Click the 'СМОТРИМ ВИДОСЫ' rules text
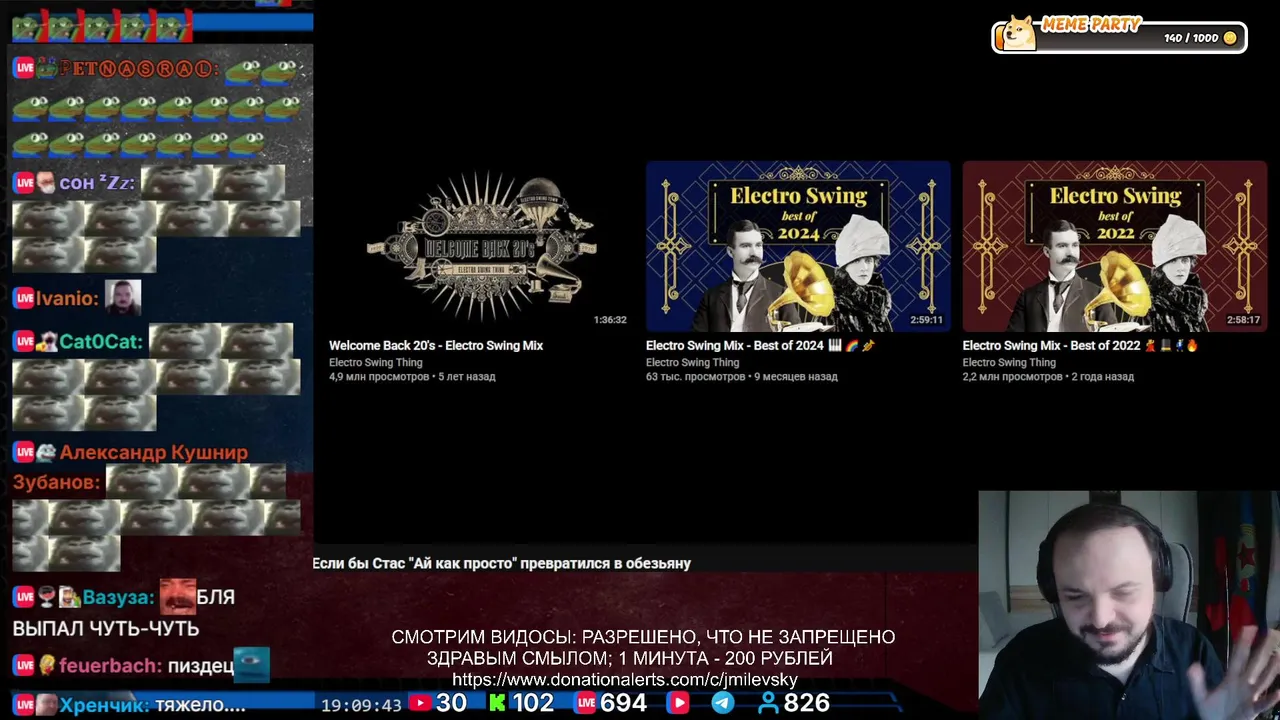 point(643,648)
